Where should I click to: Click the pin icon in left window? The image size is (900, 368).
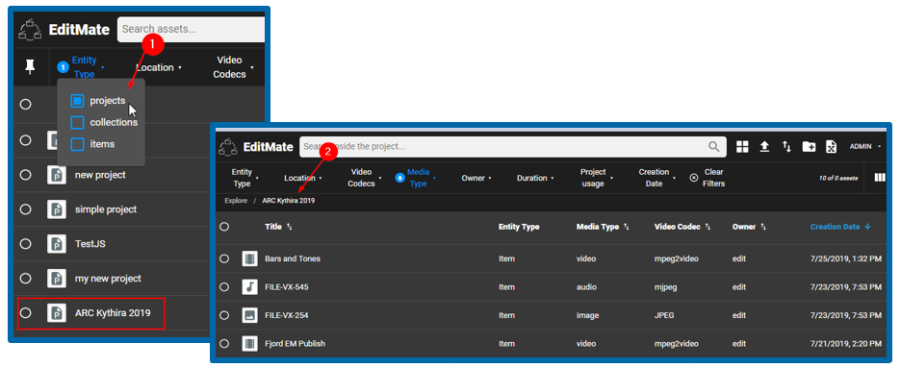(30, 67)
